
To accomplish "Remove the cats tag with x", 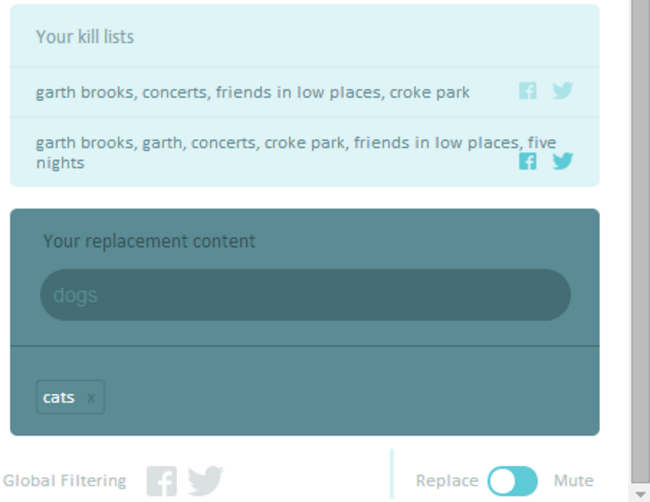I will pos(91,398).
